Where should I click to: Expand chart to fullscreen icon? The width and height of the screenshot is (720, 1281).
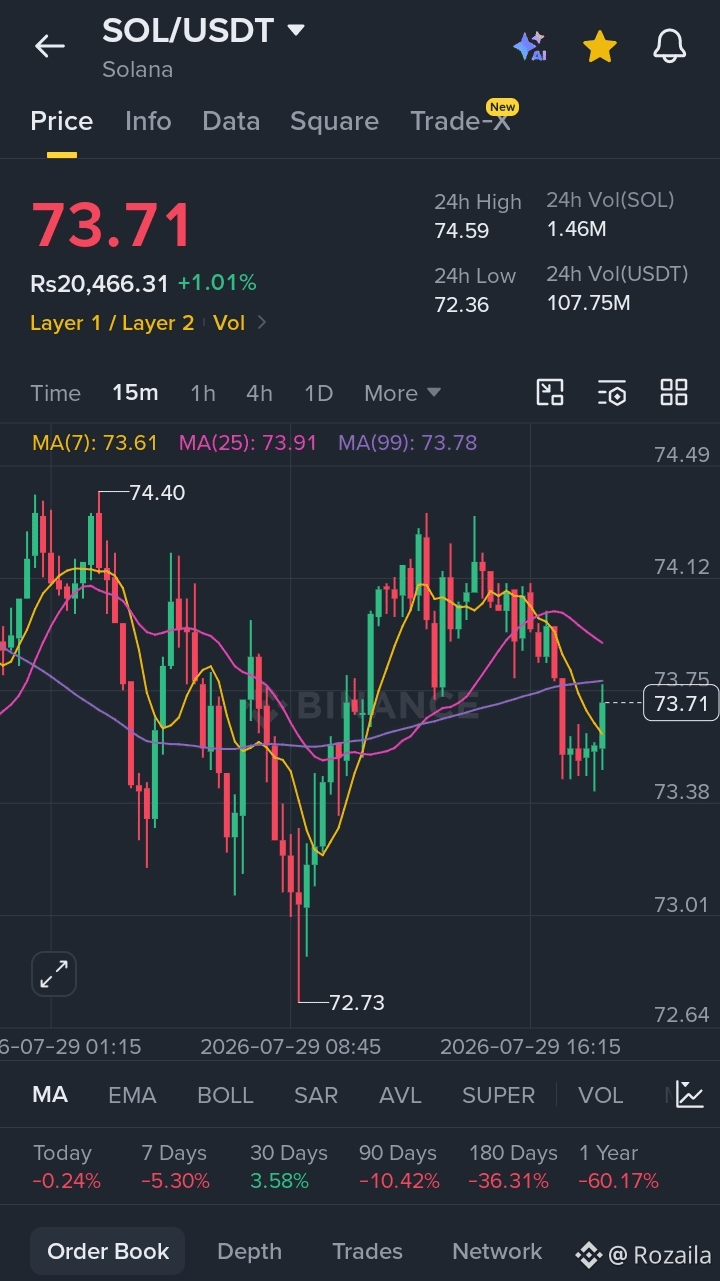click(54, 974)
